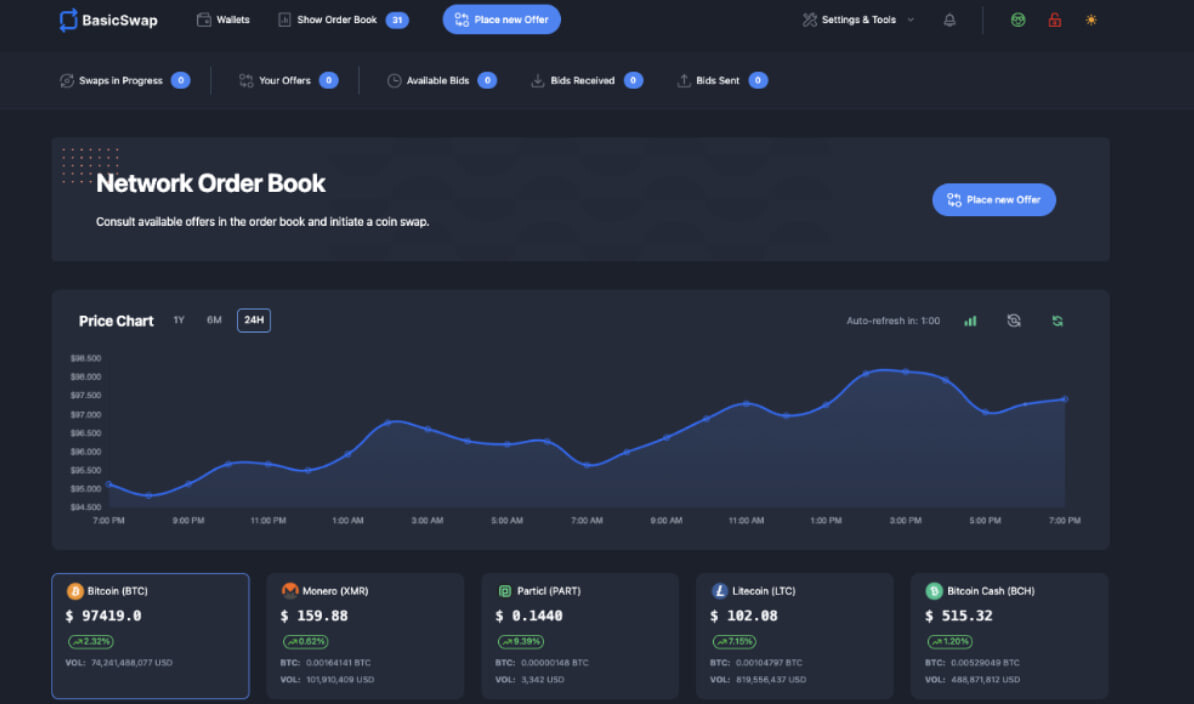This screenshot has height=704, width=1194.
Task: Open the notifications bell icon
Action: tap(950, 21)
